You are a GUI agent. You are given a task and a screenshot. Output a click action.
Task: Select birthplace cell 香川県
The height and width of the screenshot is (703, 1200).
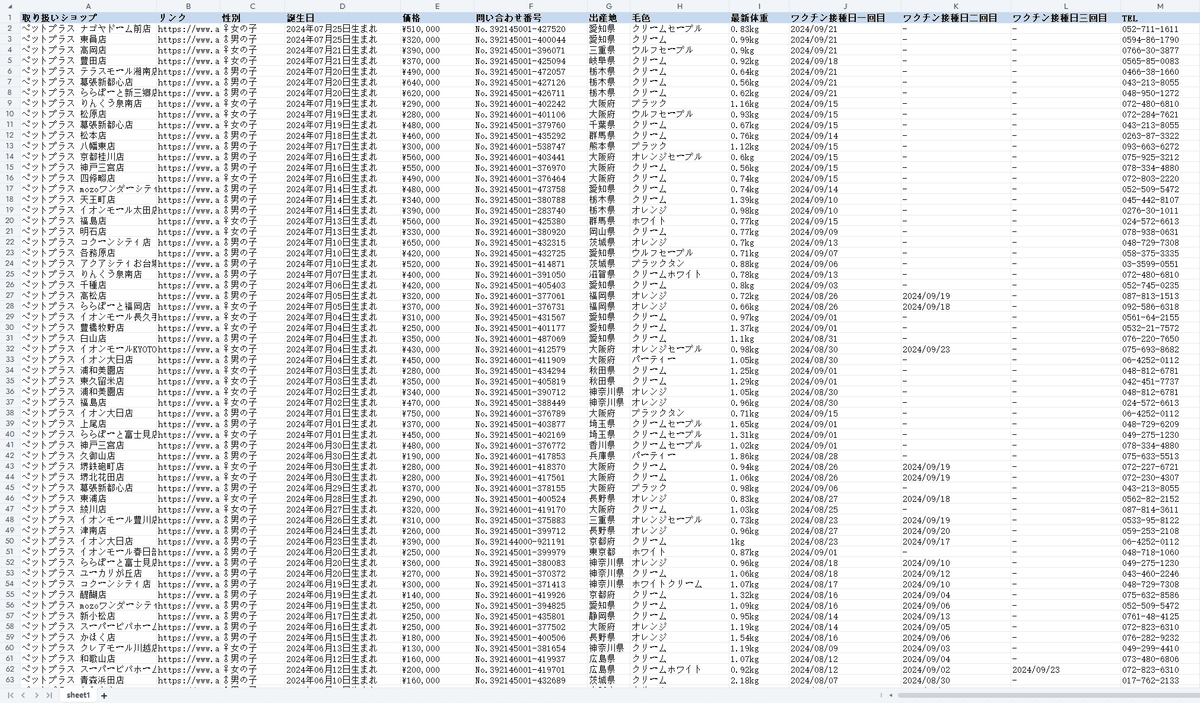609,444
